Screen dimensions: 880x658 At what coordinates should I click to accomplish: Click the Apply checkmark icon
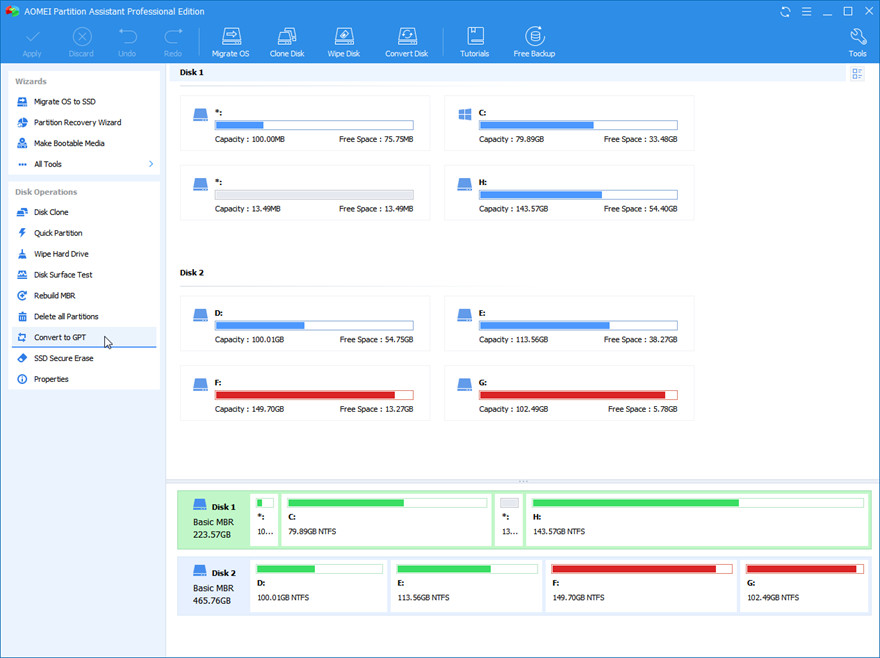(x=32, y=37)
